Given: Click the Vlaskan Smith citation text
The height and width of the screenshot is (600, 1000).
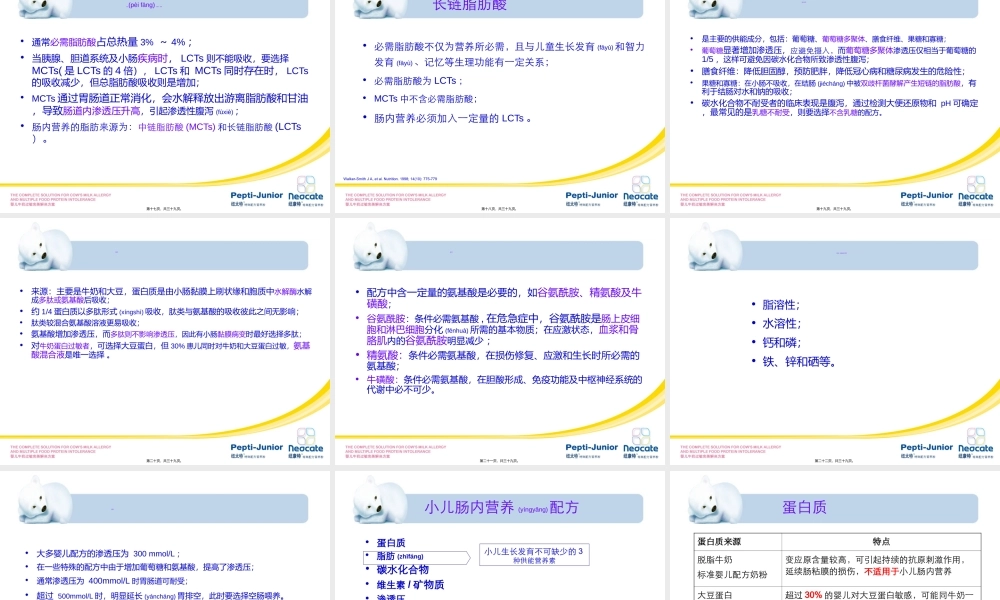Looking at the screenshot, I should click(393, 177).
